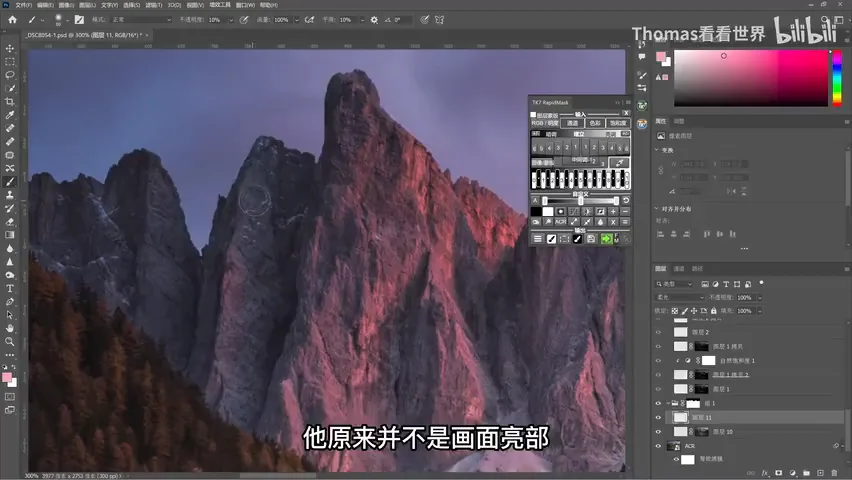Select the Lasso tool
This screenshot has width=852, height=480.
pos(10,75)
